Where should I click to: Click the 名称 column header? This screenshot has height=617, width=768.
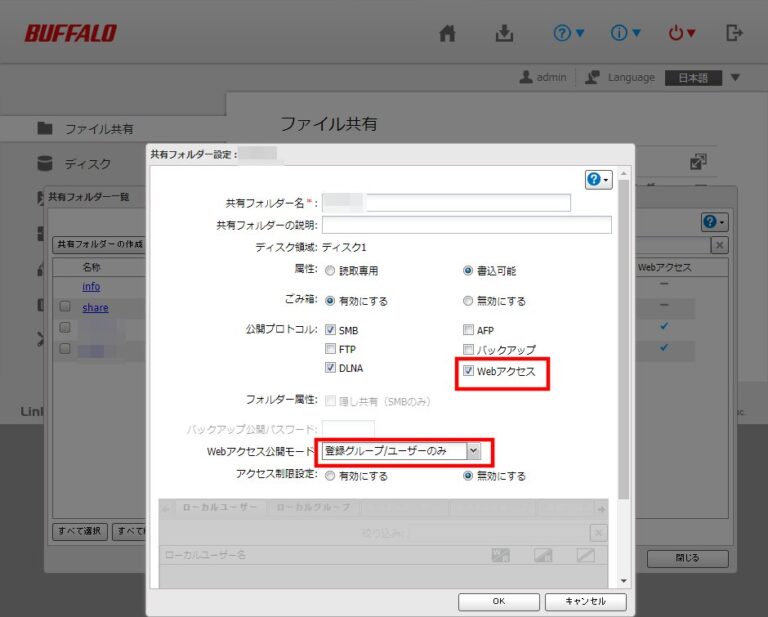click(91, 267)
